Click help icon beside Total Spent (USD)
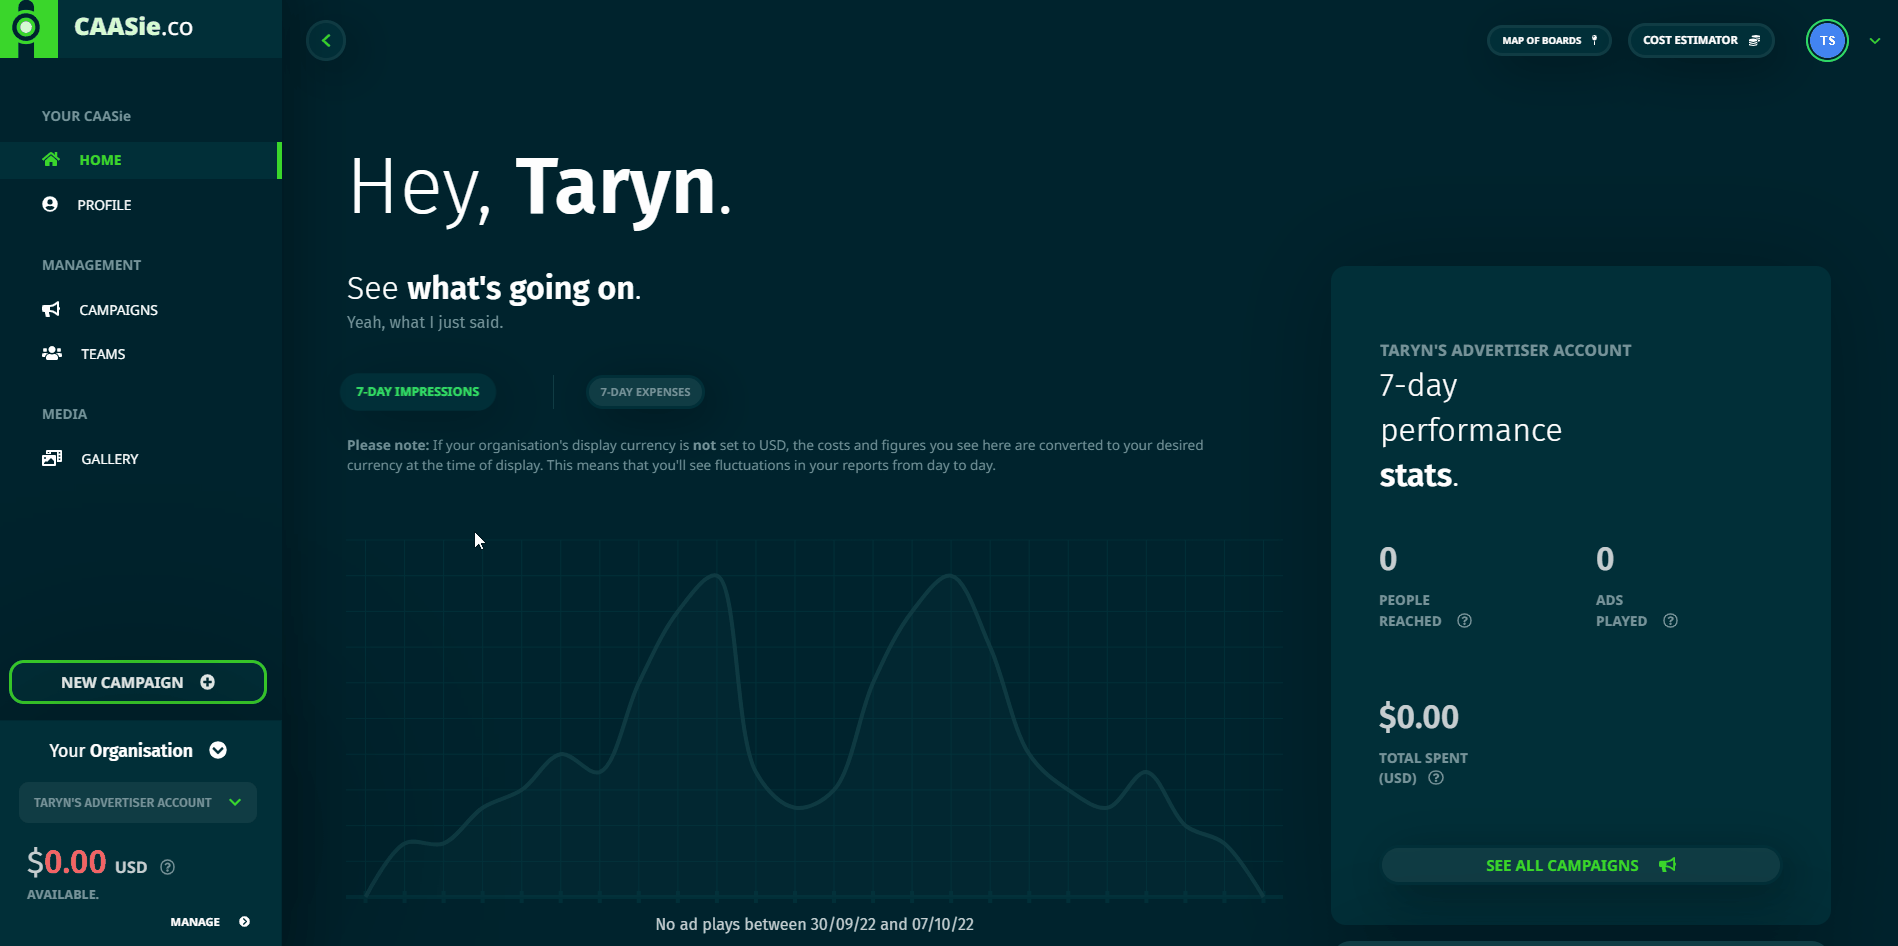1898x946 pixels. [x=1436, y=778]
